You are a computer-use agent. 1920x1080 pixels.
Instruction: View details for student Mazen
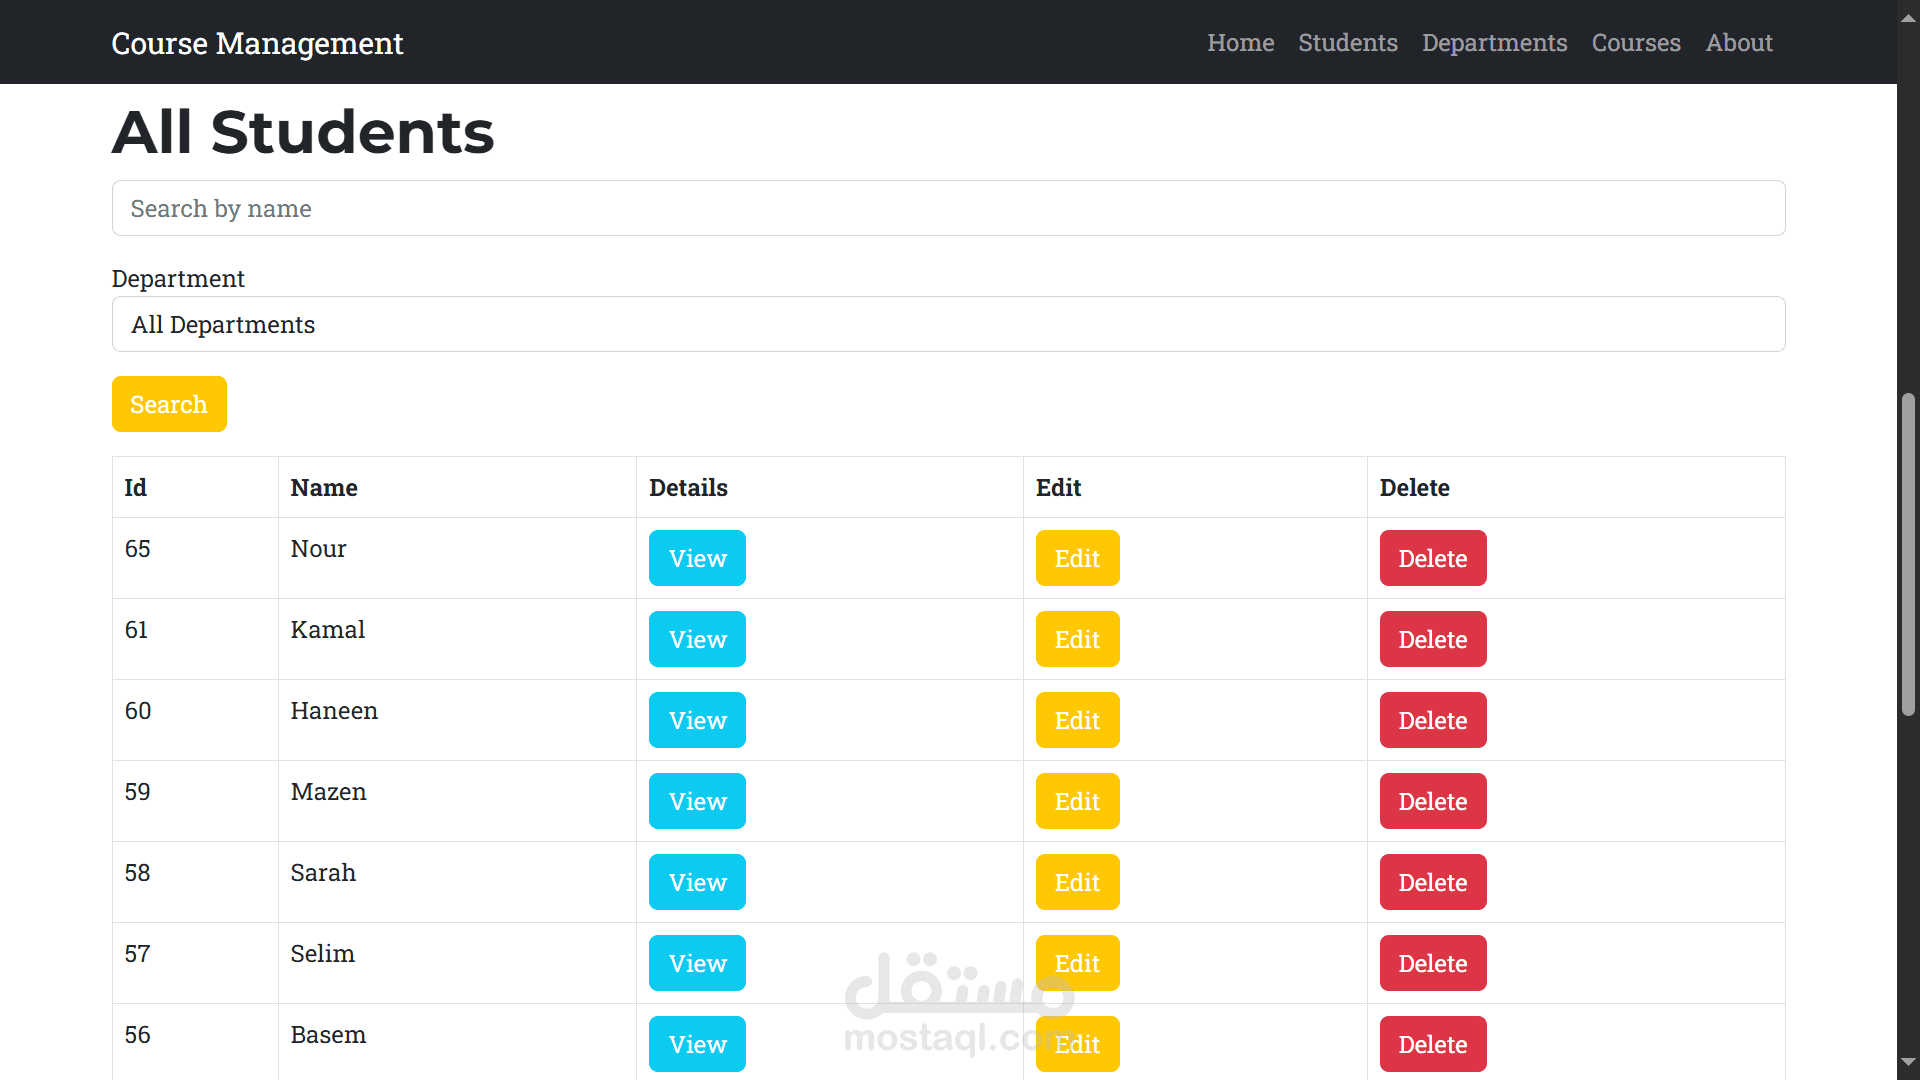[x=696, y=801]
